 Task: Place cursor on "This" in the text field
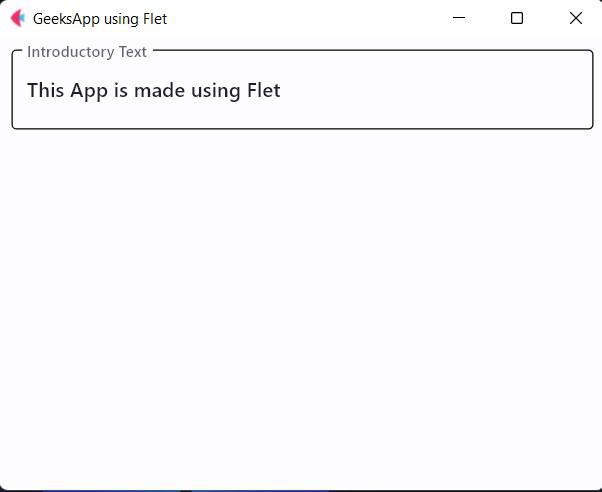click(46, 90)
